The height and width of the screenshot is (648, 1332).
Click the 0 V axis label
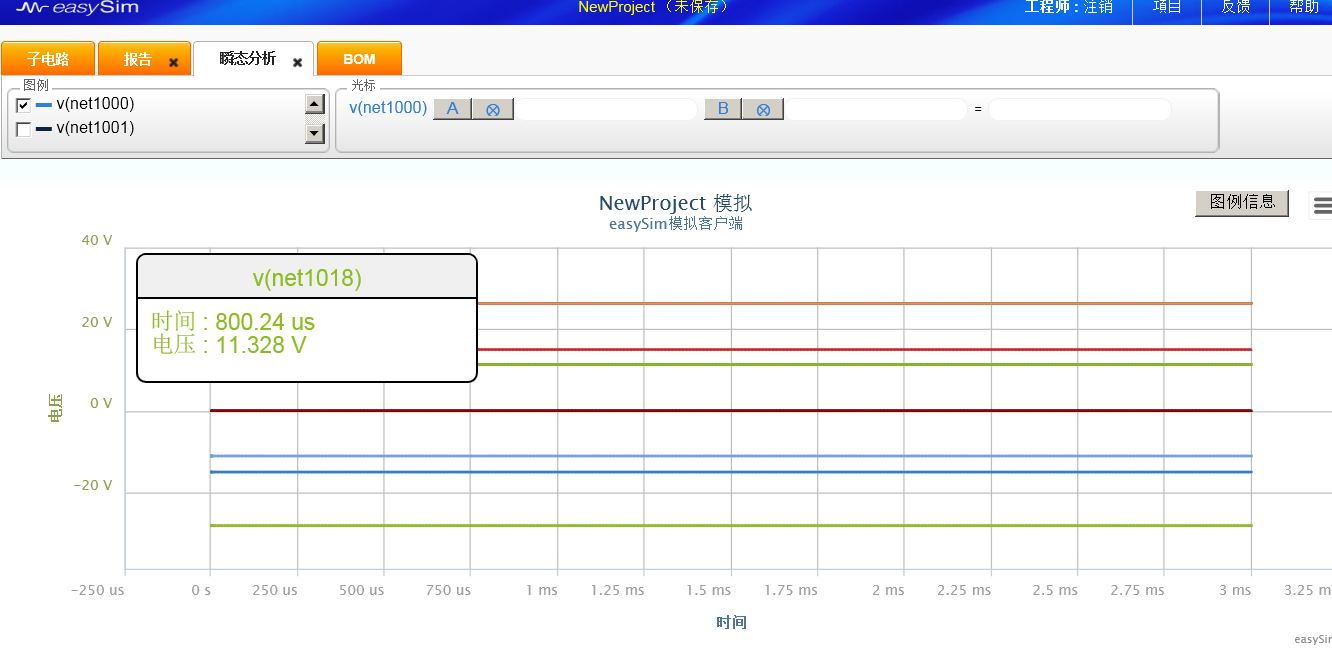tap(101, 404)
